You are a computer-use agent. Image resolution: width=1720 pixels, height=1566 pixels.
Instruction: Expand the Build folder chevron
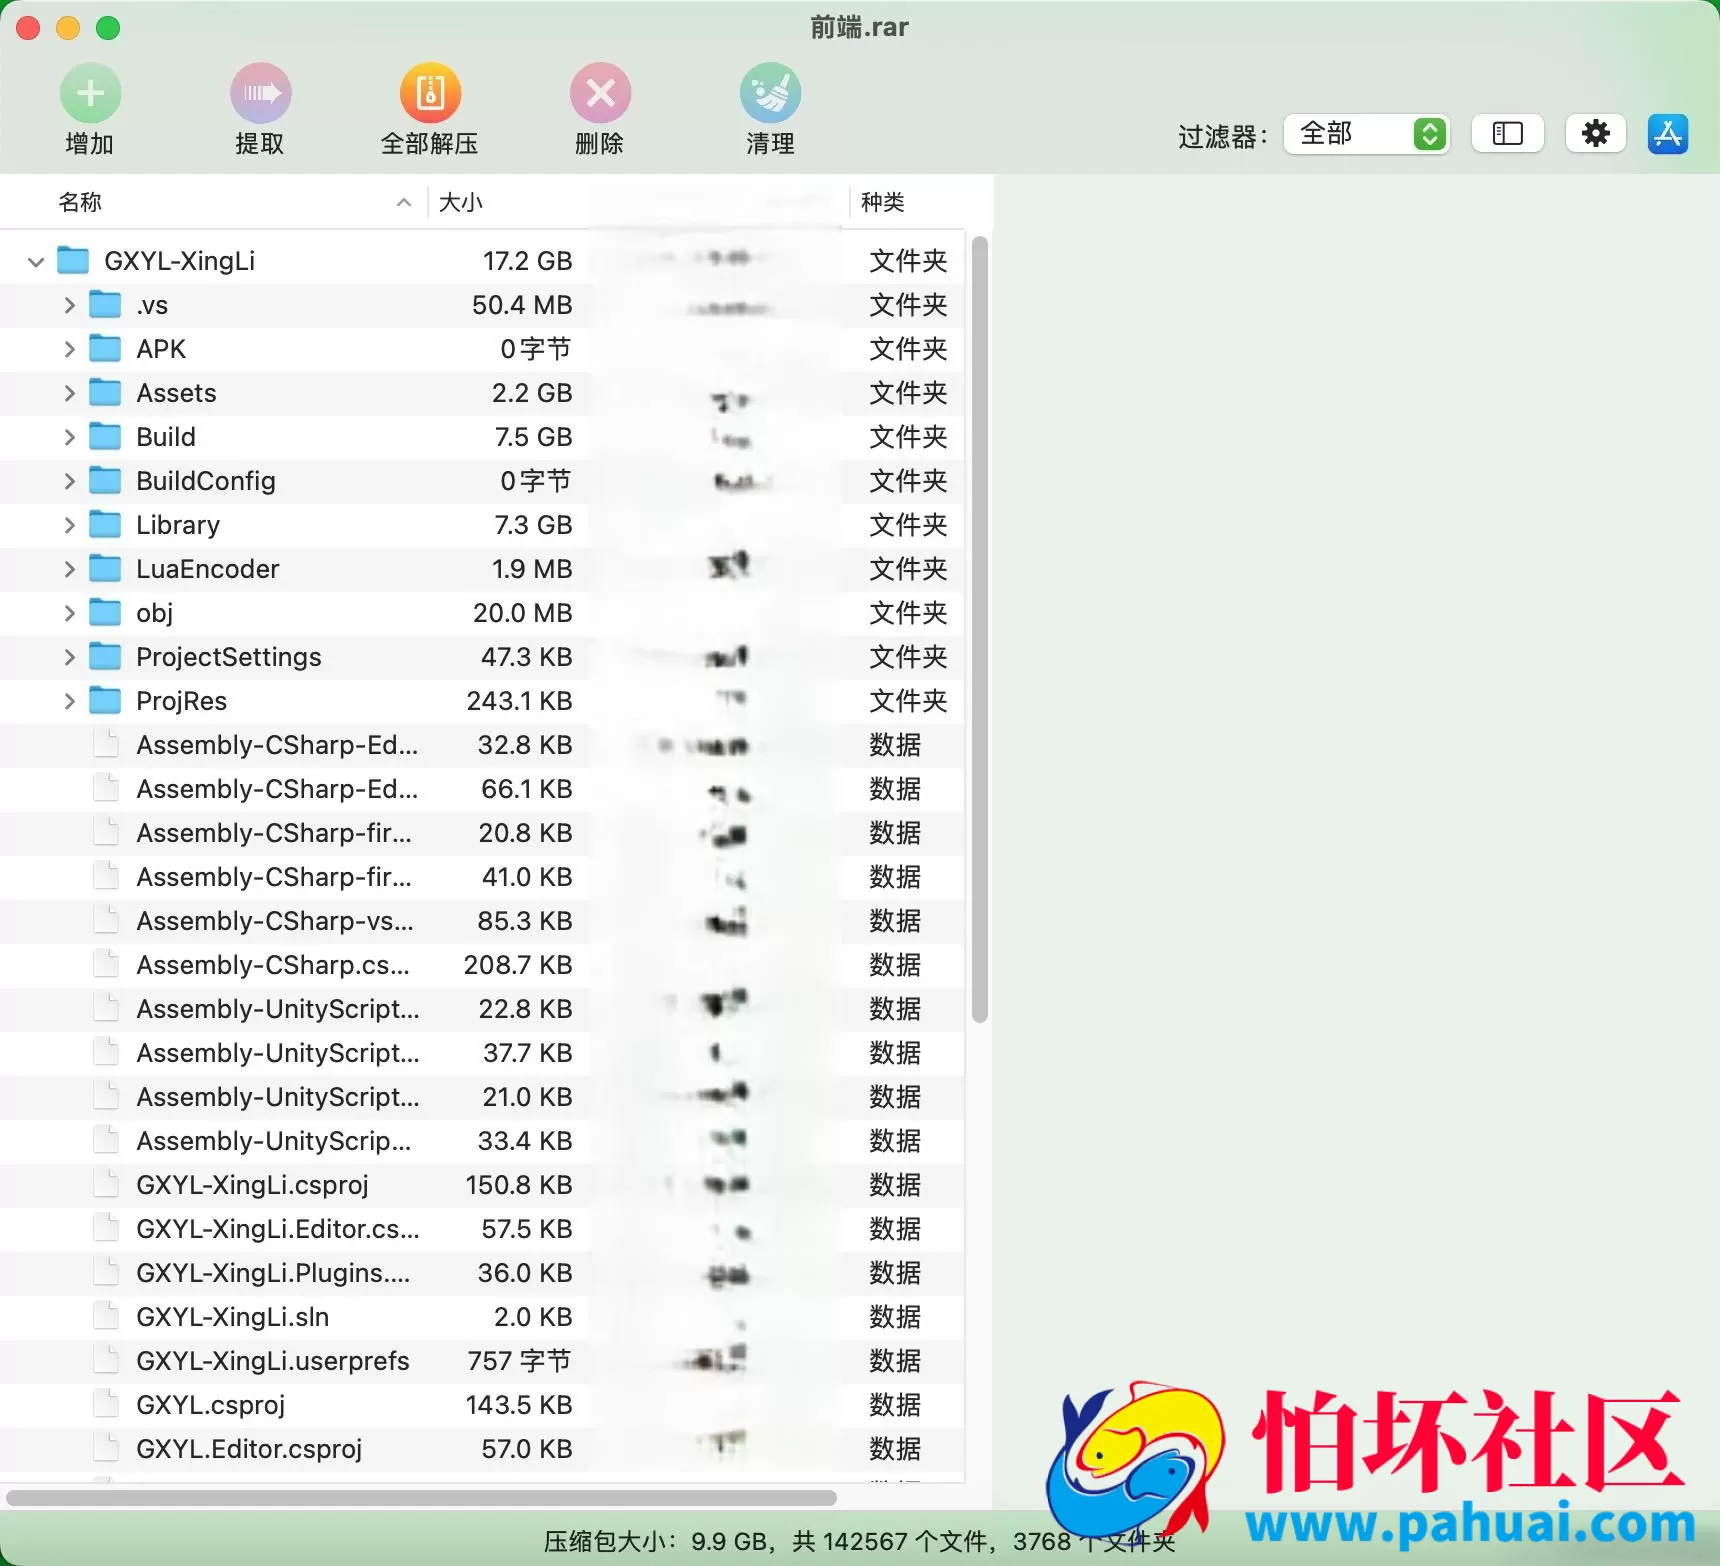tap(69, 437)
